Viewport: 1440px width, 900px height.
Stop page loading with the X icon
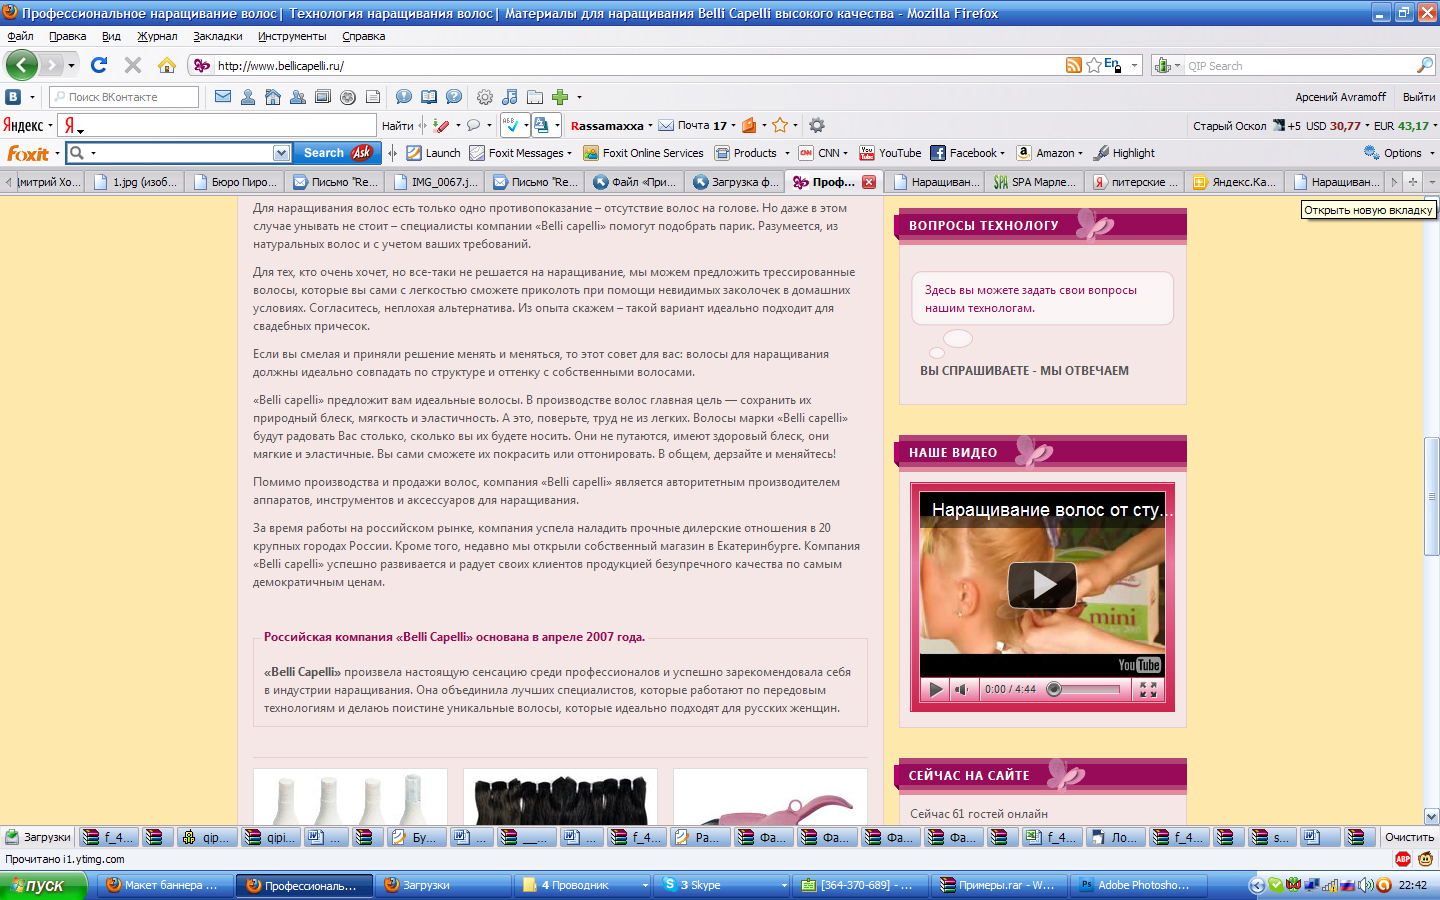[x=133, y=65]
